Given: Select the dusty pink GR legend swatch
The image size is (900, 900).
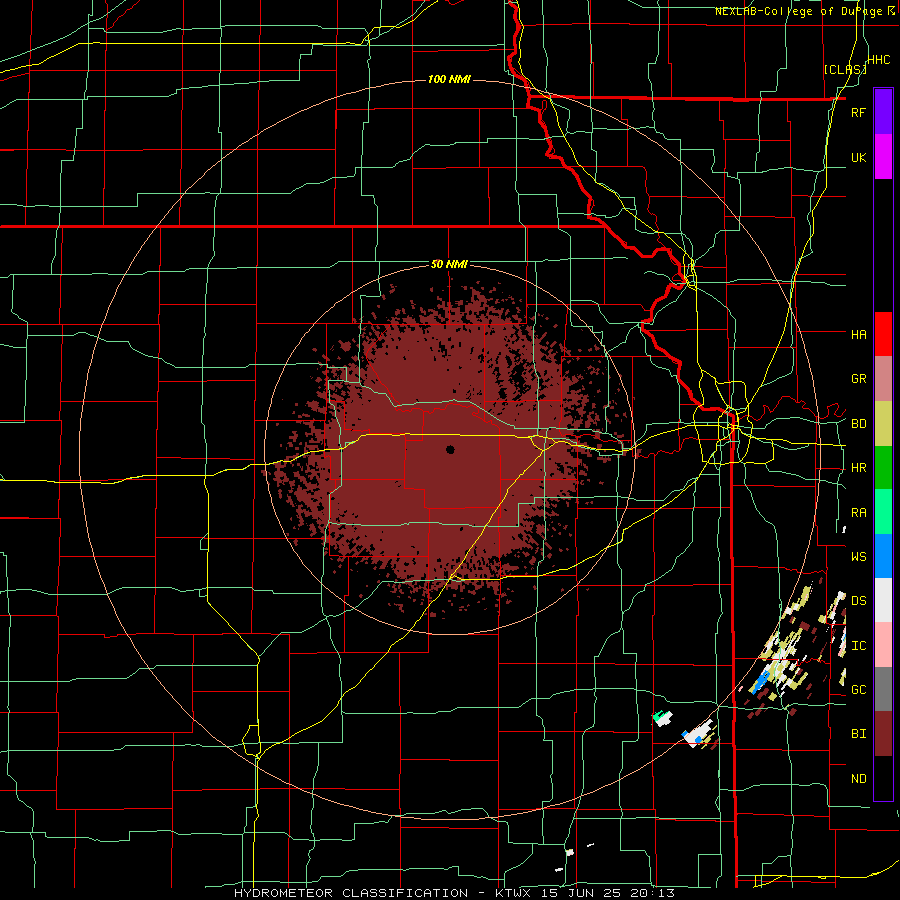Looking at the screenshot, I should (x=883, y=379).
